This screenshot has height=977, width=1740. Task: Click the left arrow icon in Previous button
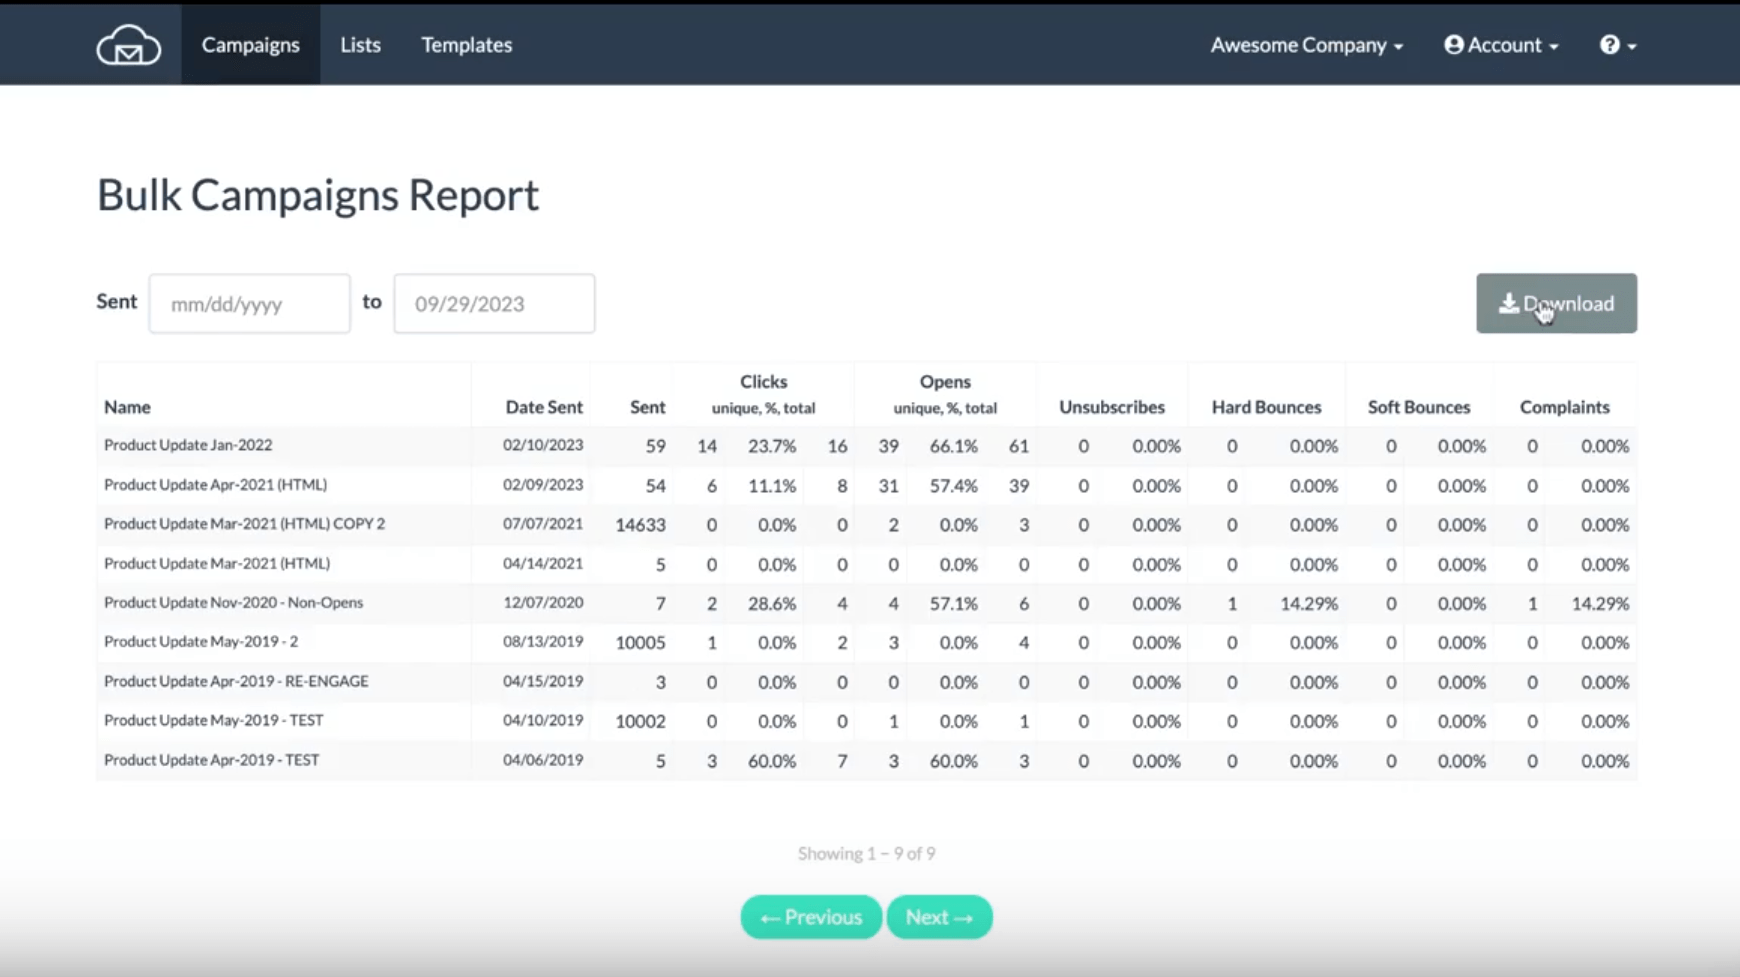[x=769, y=916]
